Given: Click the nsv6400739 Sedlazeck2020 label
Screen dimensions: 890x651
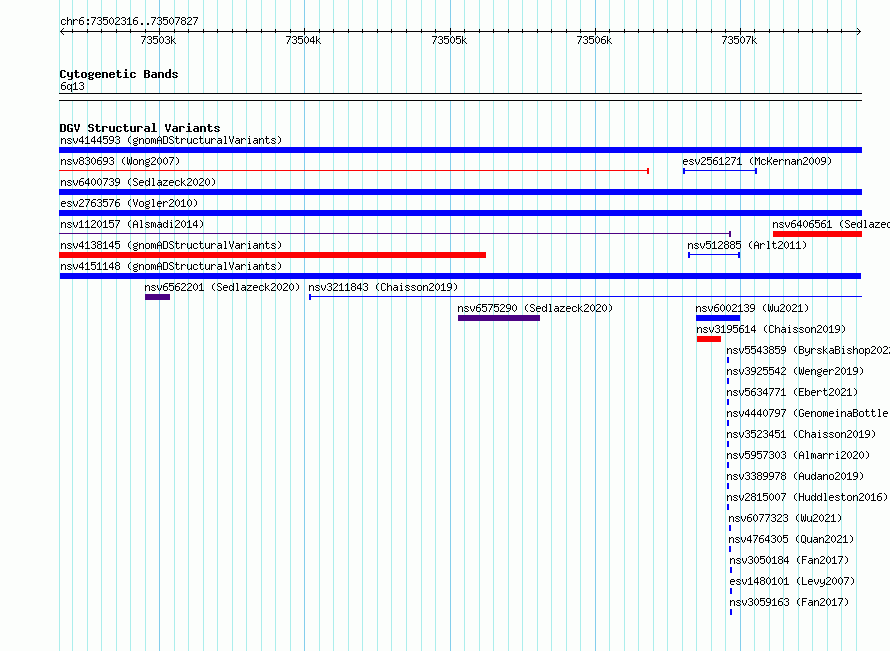Looking at the screenshot, I should pyautogui.click(x=138, y=182).
